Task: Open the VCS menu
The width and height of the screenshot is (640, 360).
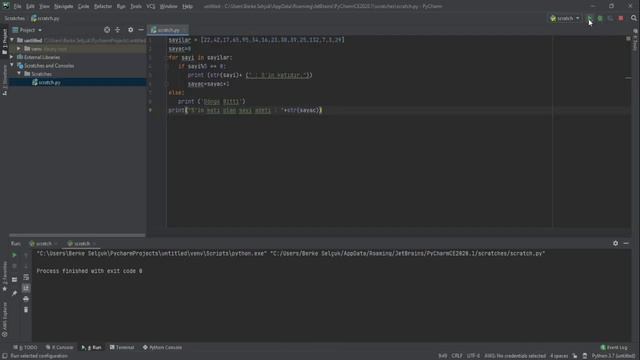Action: pos(151,7)
